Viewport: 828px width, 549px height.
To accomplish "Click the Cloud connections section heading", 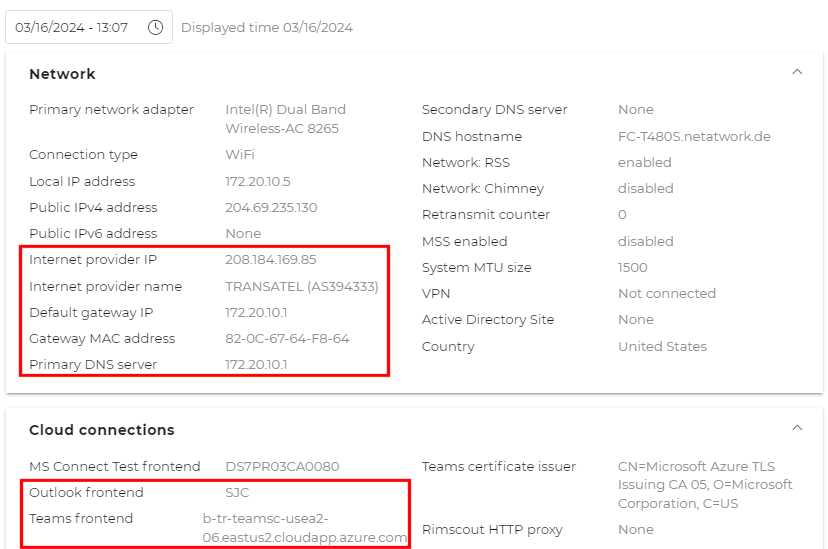I will pos(101,430).
